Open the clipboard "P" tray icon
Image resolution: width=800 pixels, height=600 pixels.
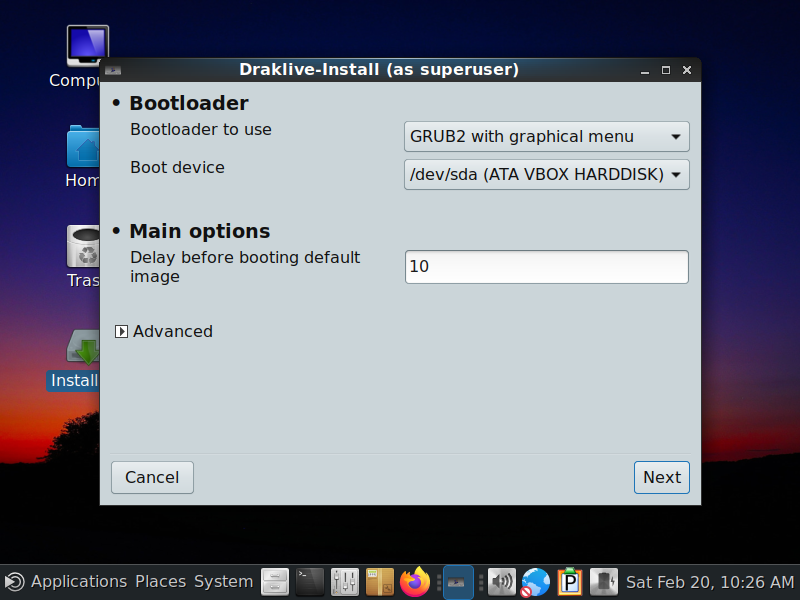[570, 582]
